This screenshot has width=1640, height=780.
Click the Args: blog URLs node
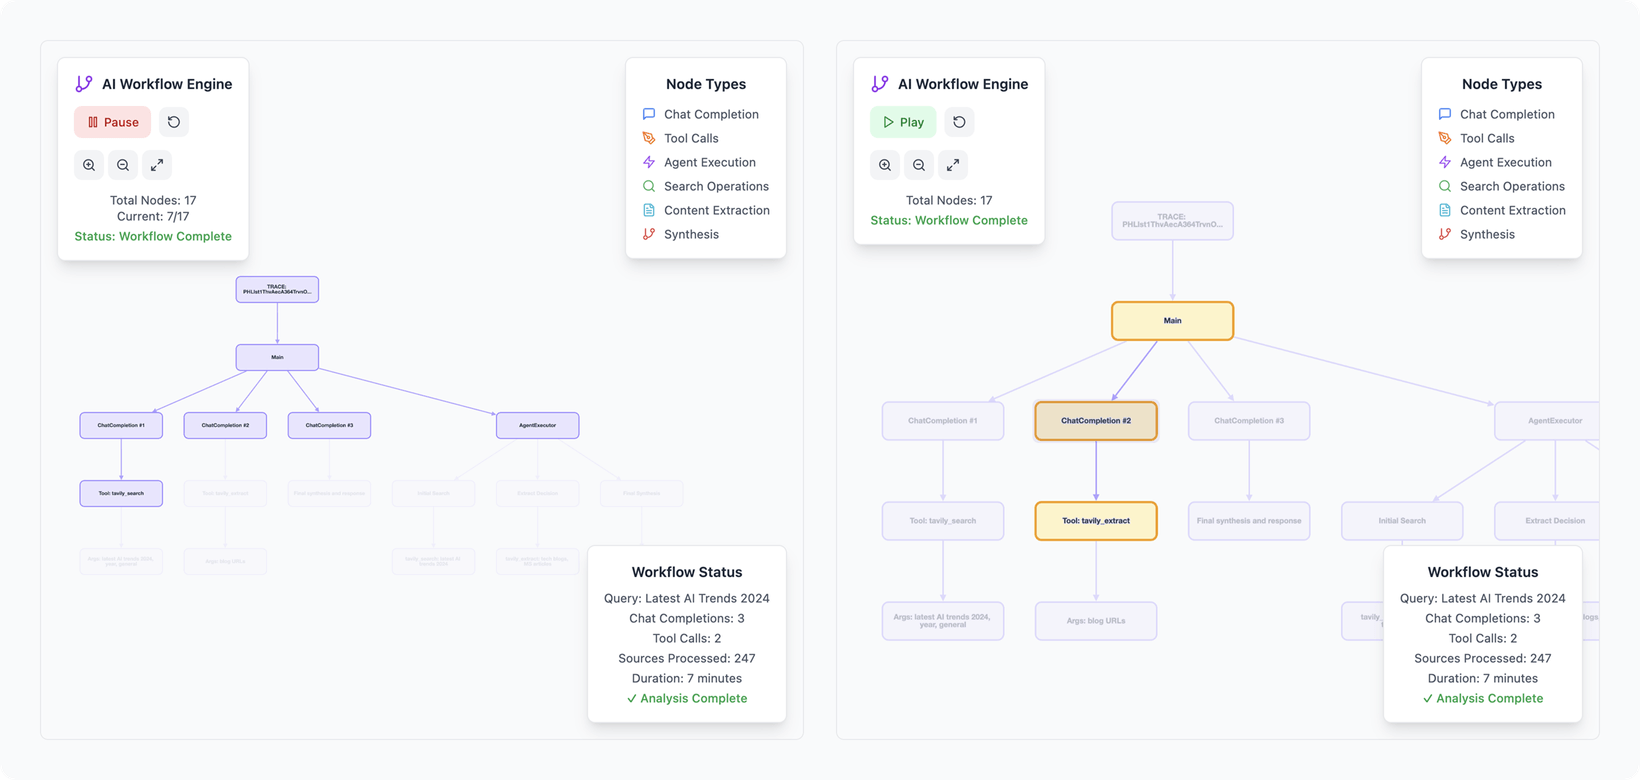point(1095,621)
